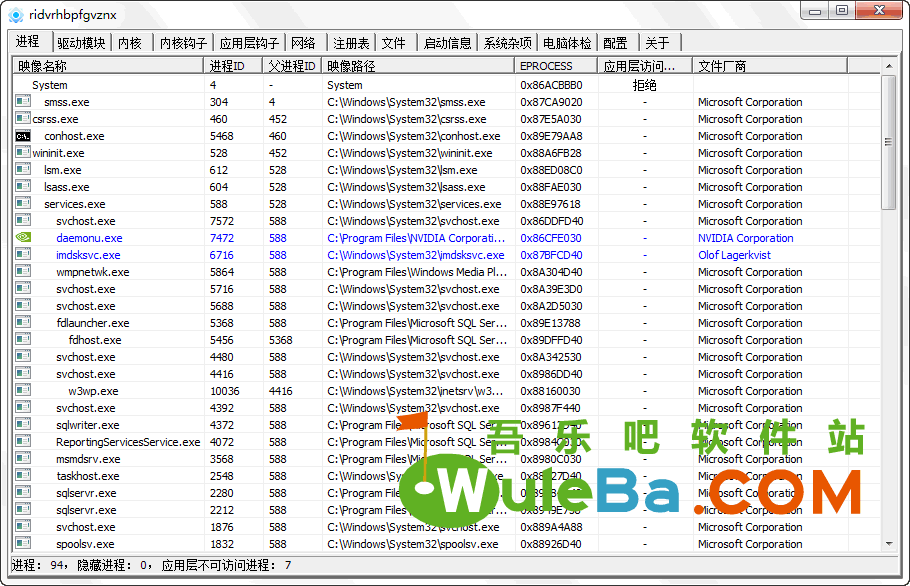Sort by the 文件厂商 column header
910x586 pixels.
770,66
